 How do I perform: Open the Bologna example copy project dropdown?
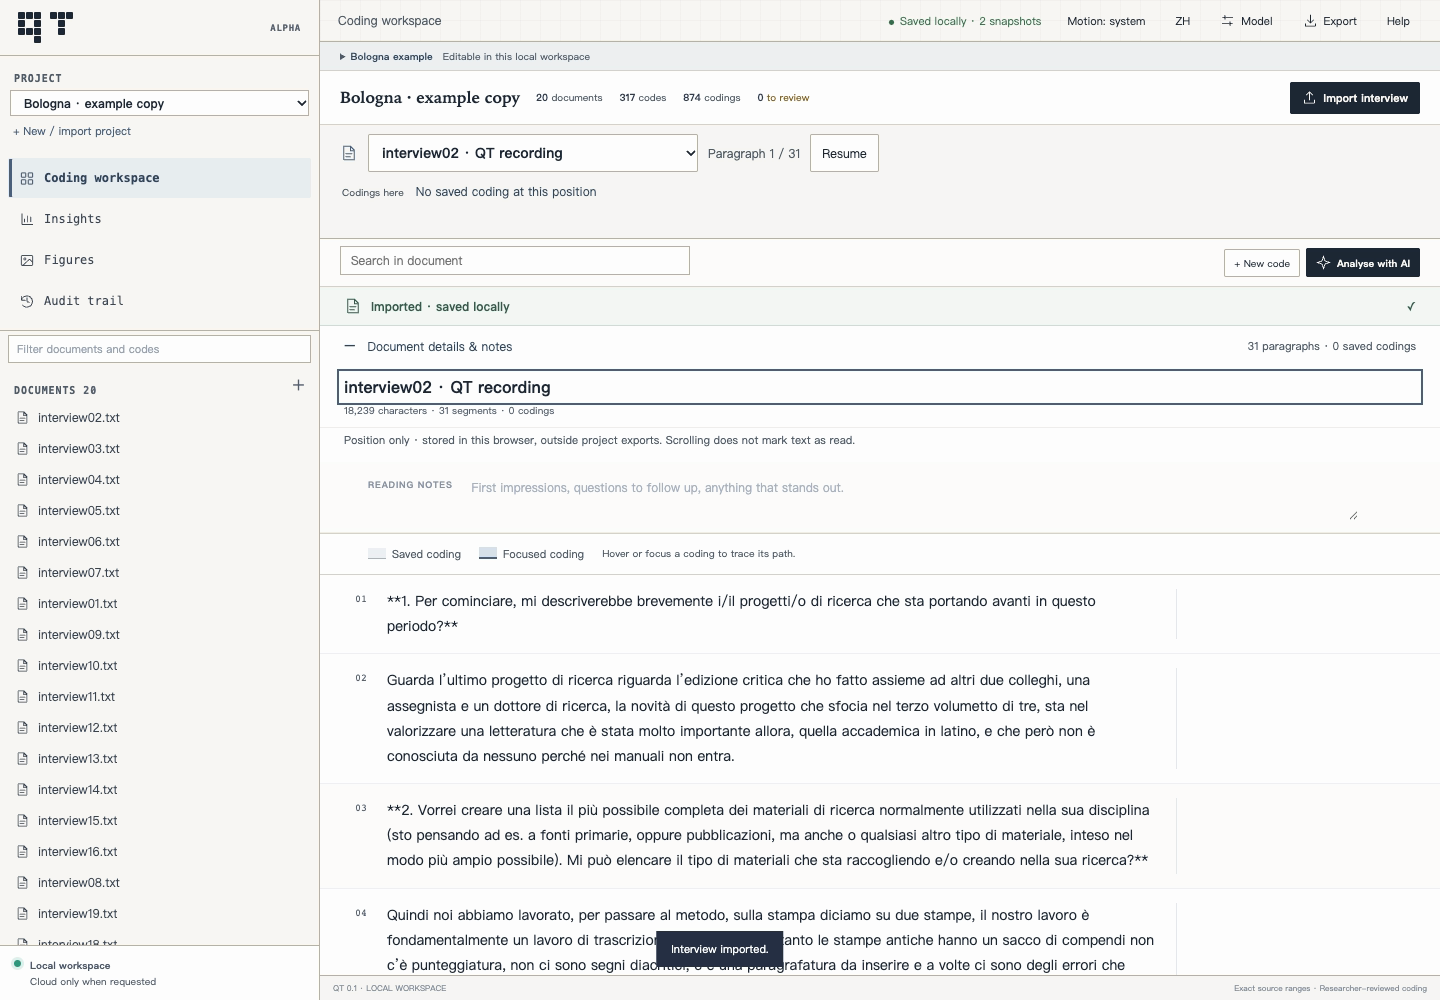click(160, 103)
